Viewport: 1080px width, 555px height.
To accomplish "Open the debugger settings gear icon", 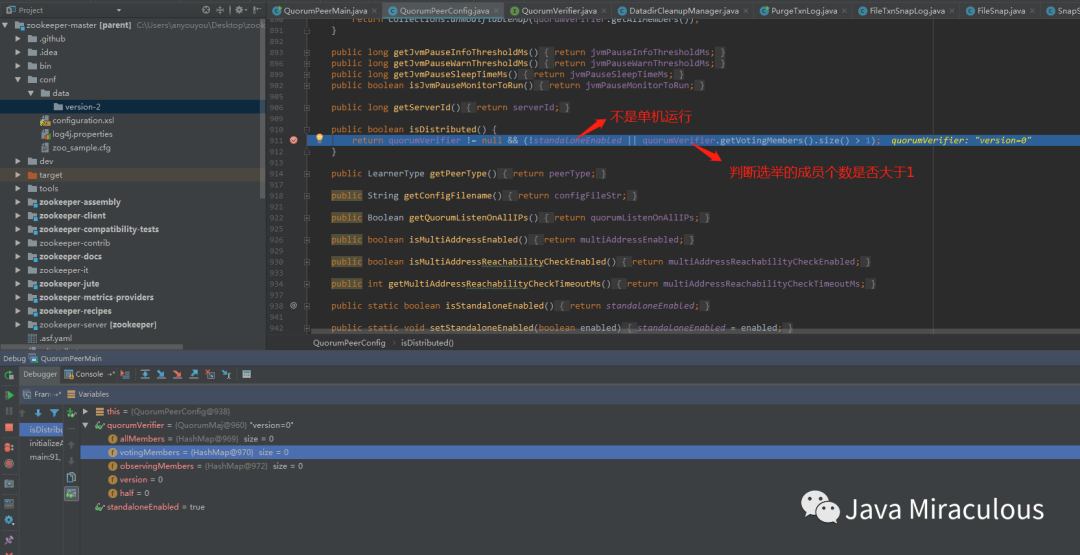I will pos(9,520).
